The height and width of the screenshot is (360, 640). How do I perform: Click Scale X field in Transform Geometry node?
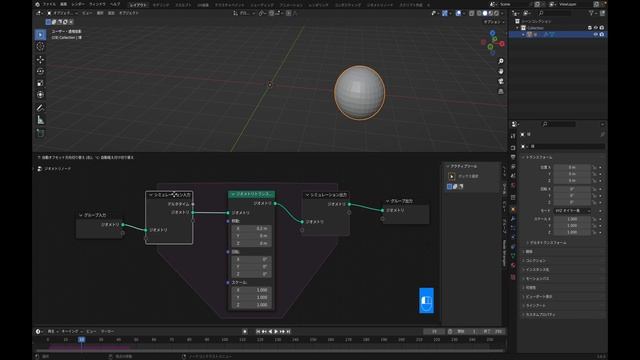251,290
